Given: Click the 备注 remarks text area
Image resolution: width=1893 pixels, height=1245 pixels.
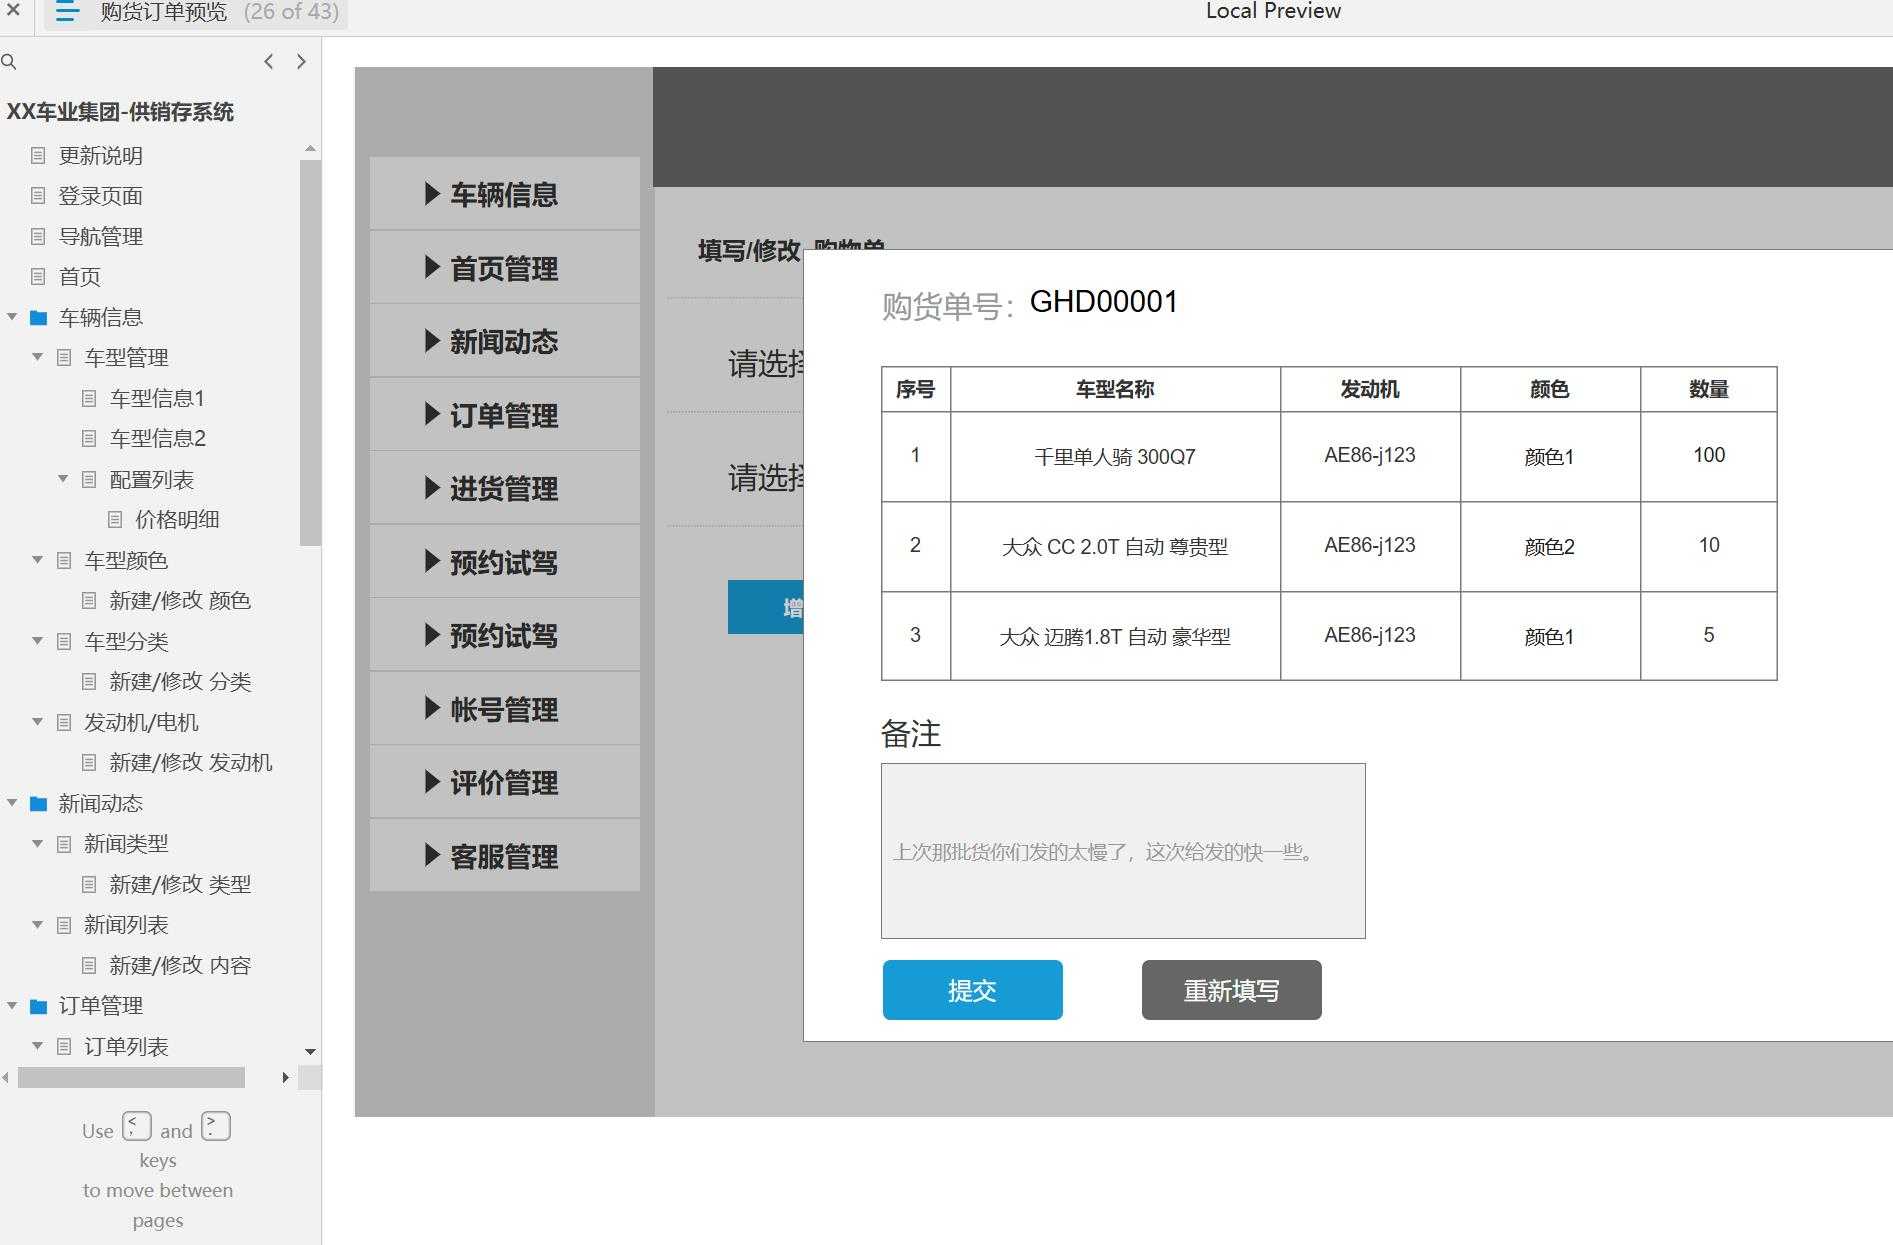Looking at the screenshot, I should (x=1122, y=851).
